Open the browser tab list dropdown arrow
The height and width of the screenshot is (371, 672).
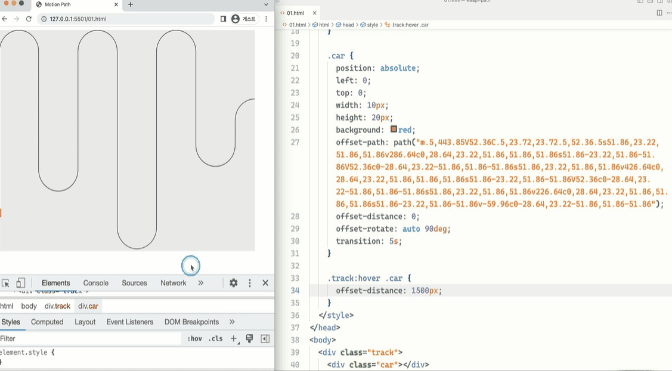tap(266, 4)
